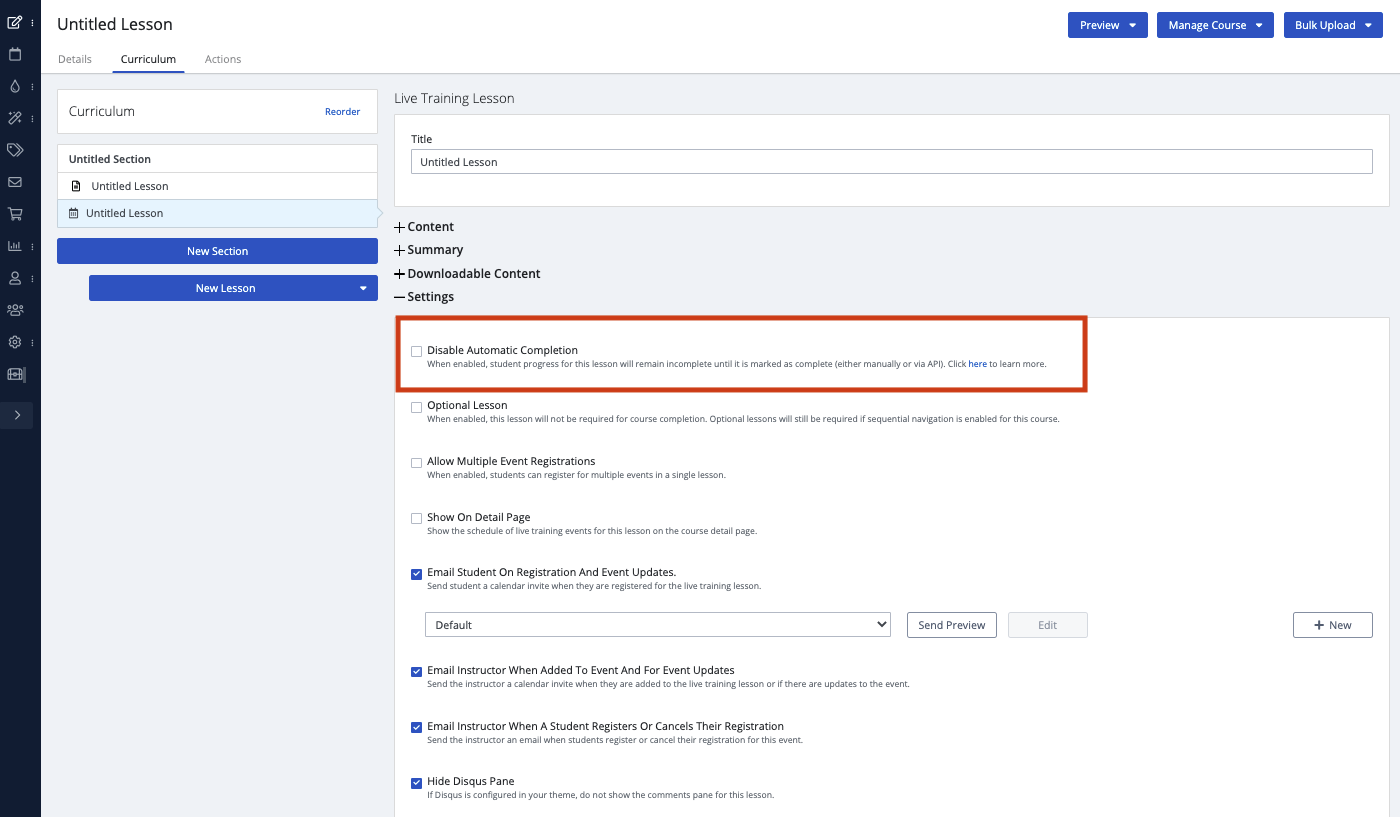Click the Send Preview button
1400x817 pixels.
click(951, 625)
